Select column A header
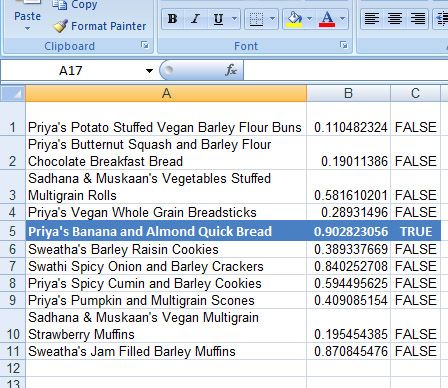 point(166,93)
